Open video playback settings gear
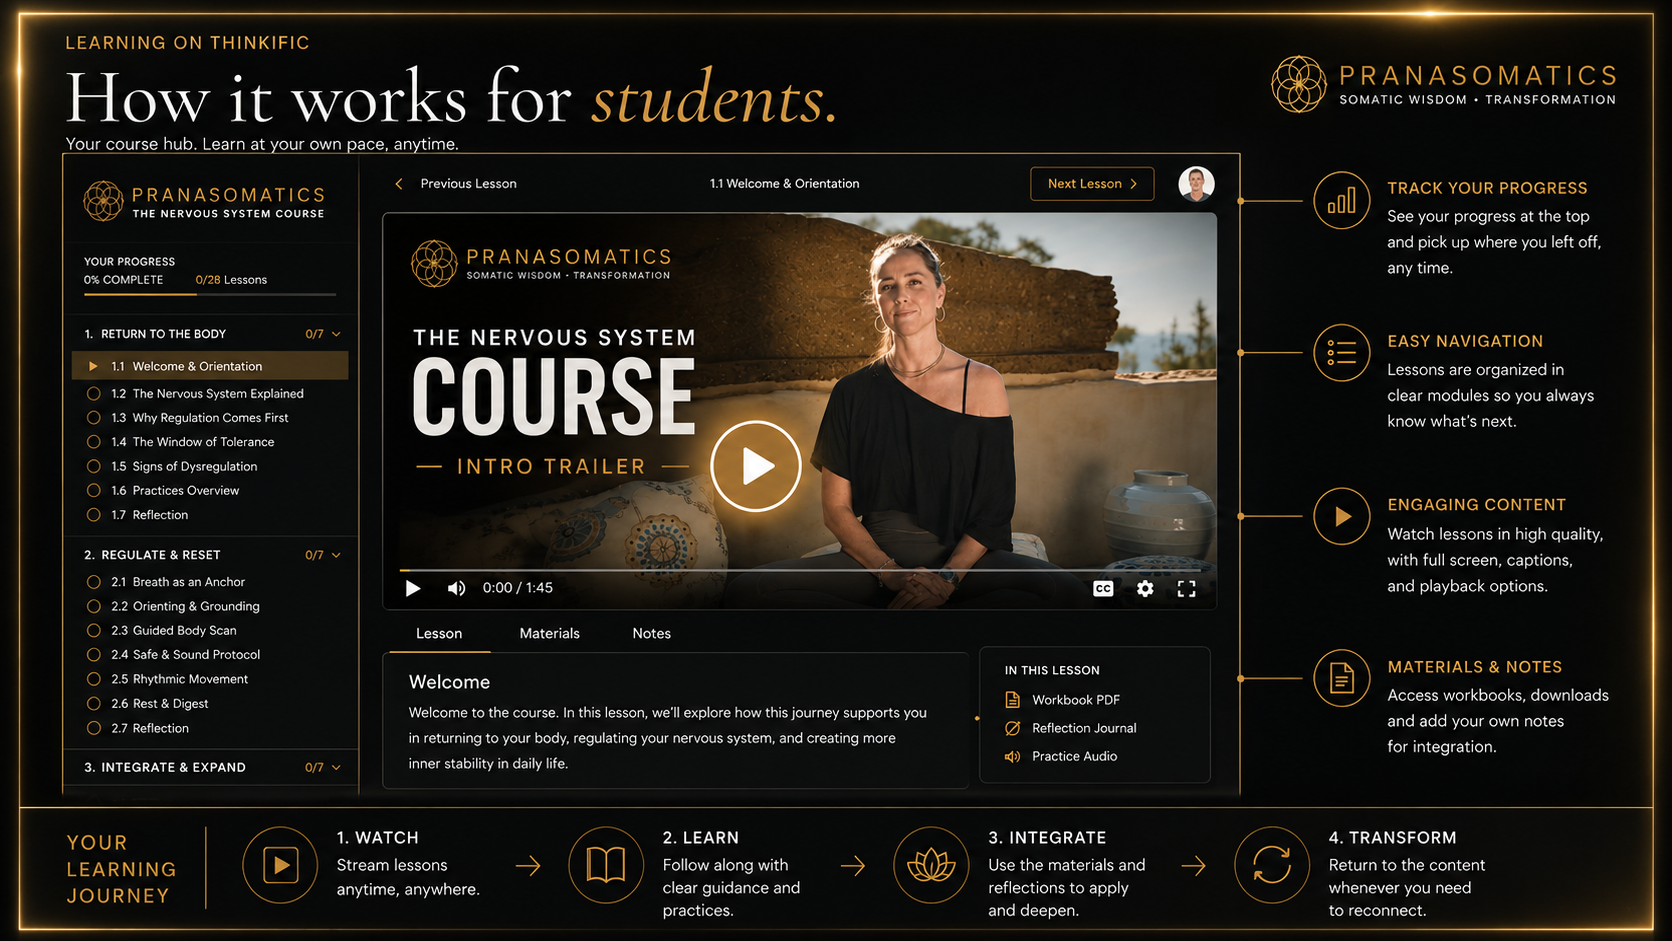Image resolution: width=1672 pixels, height=941 pixels. pyautogui.click(x=1145, y=589)
